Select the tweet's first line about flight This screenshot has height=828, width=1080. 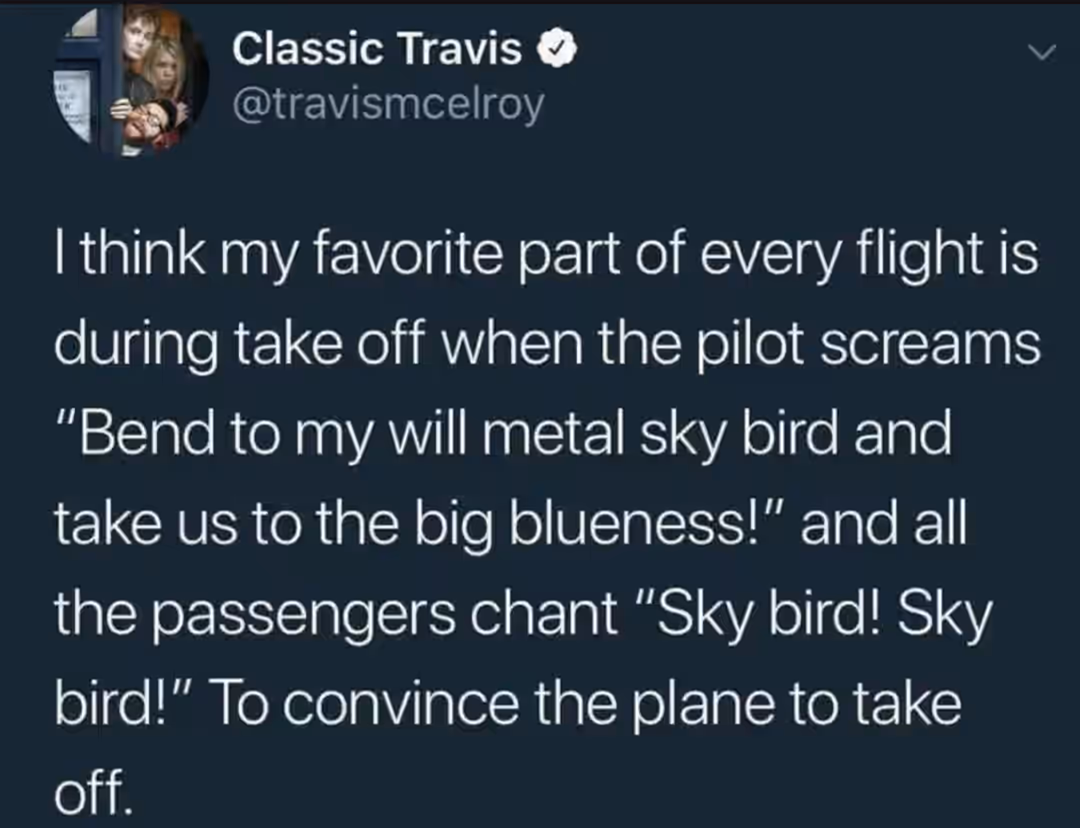[x=546, y=255]
